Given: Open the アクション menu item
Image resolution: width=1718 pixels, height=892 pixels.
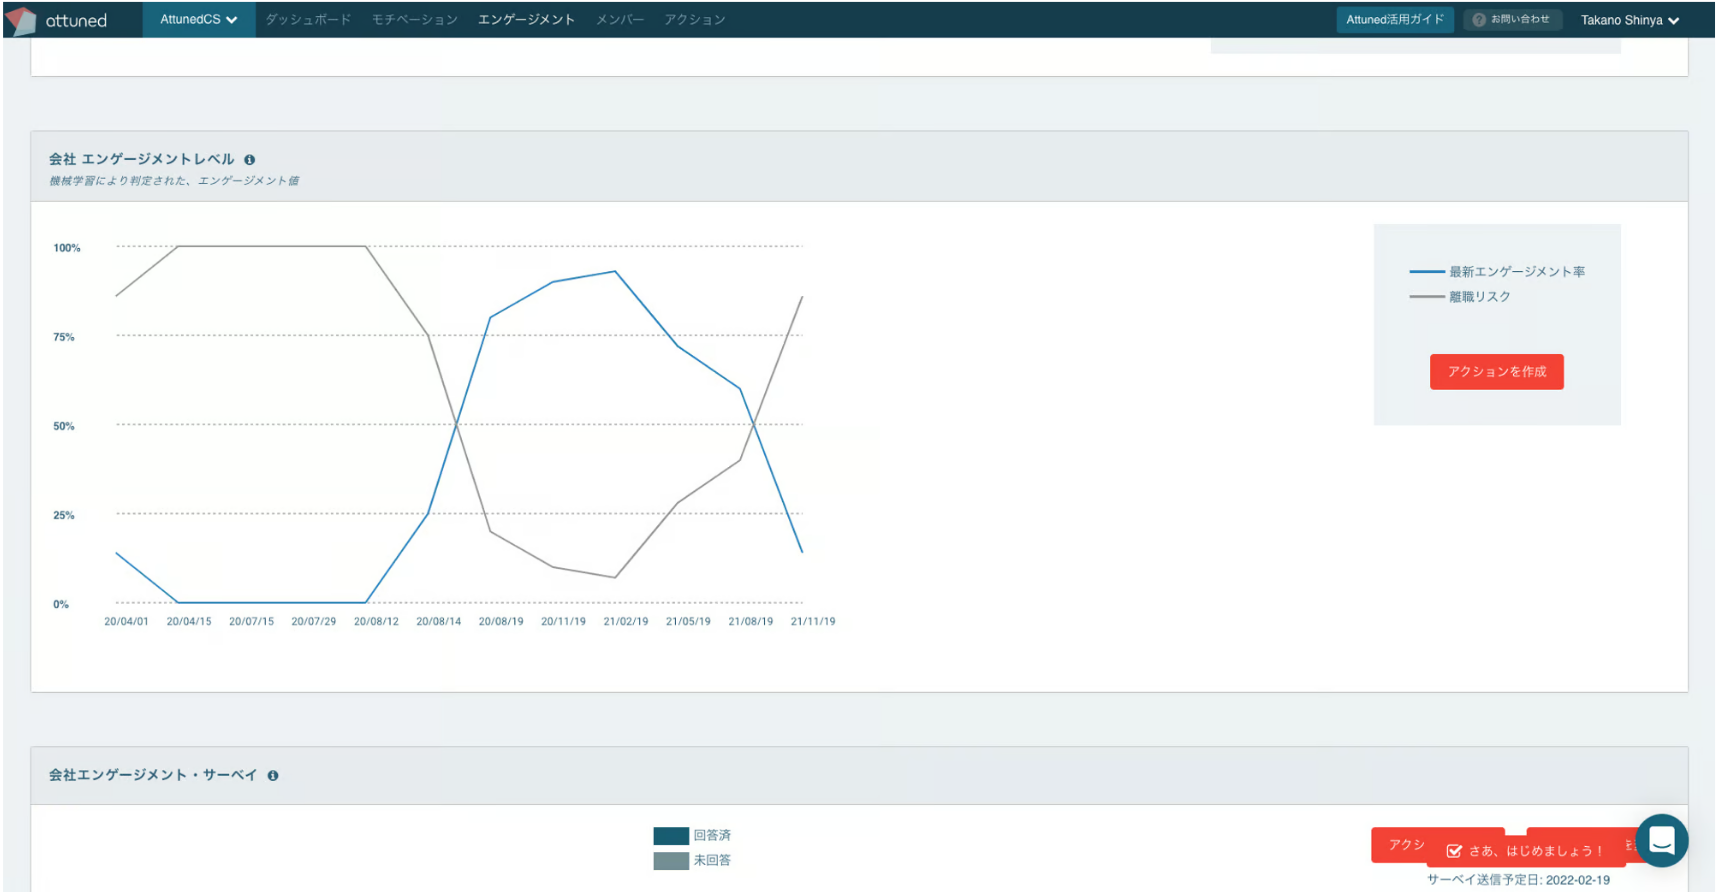Looking at the screenshot, I should (695, 20).
